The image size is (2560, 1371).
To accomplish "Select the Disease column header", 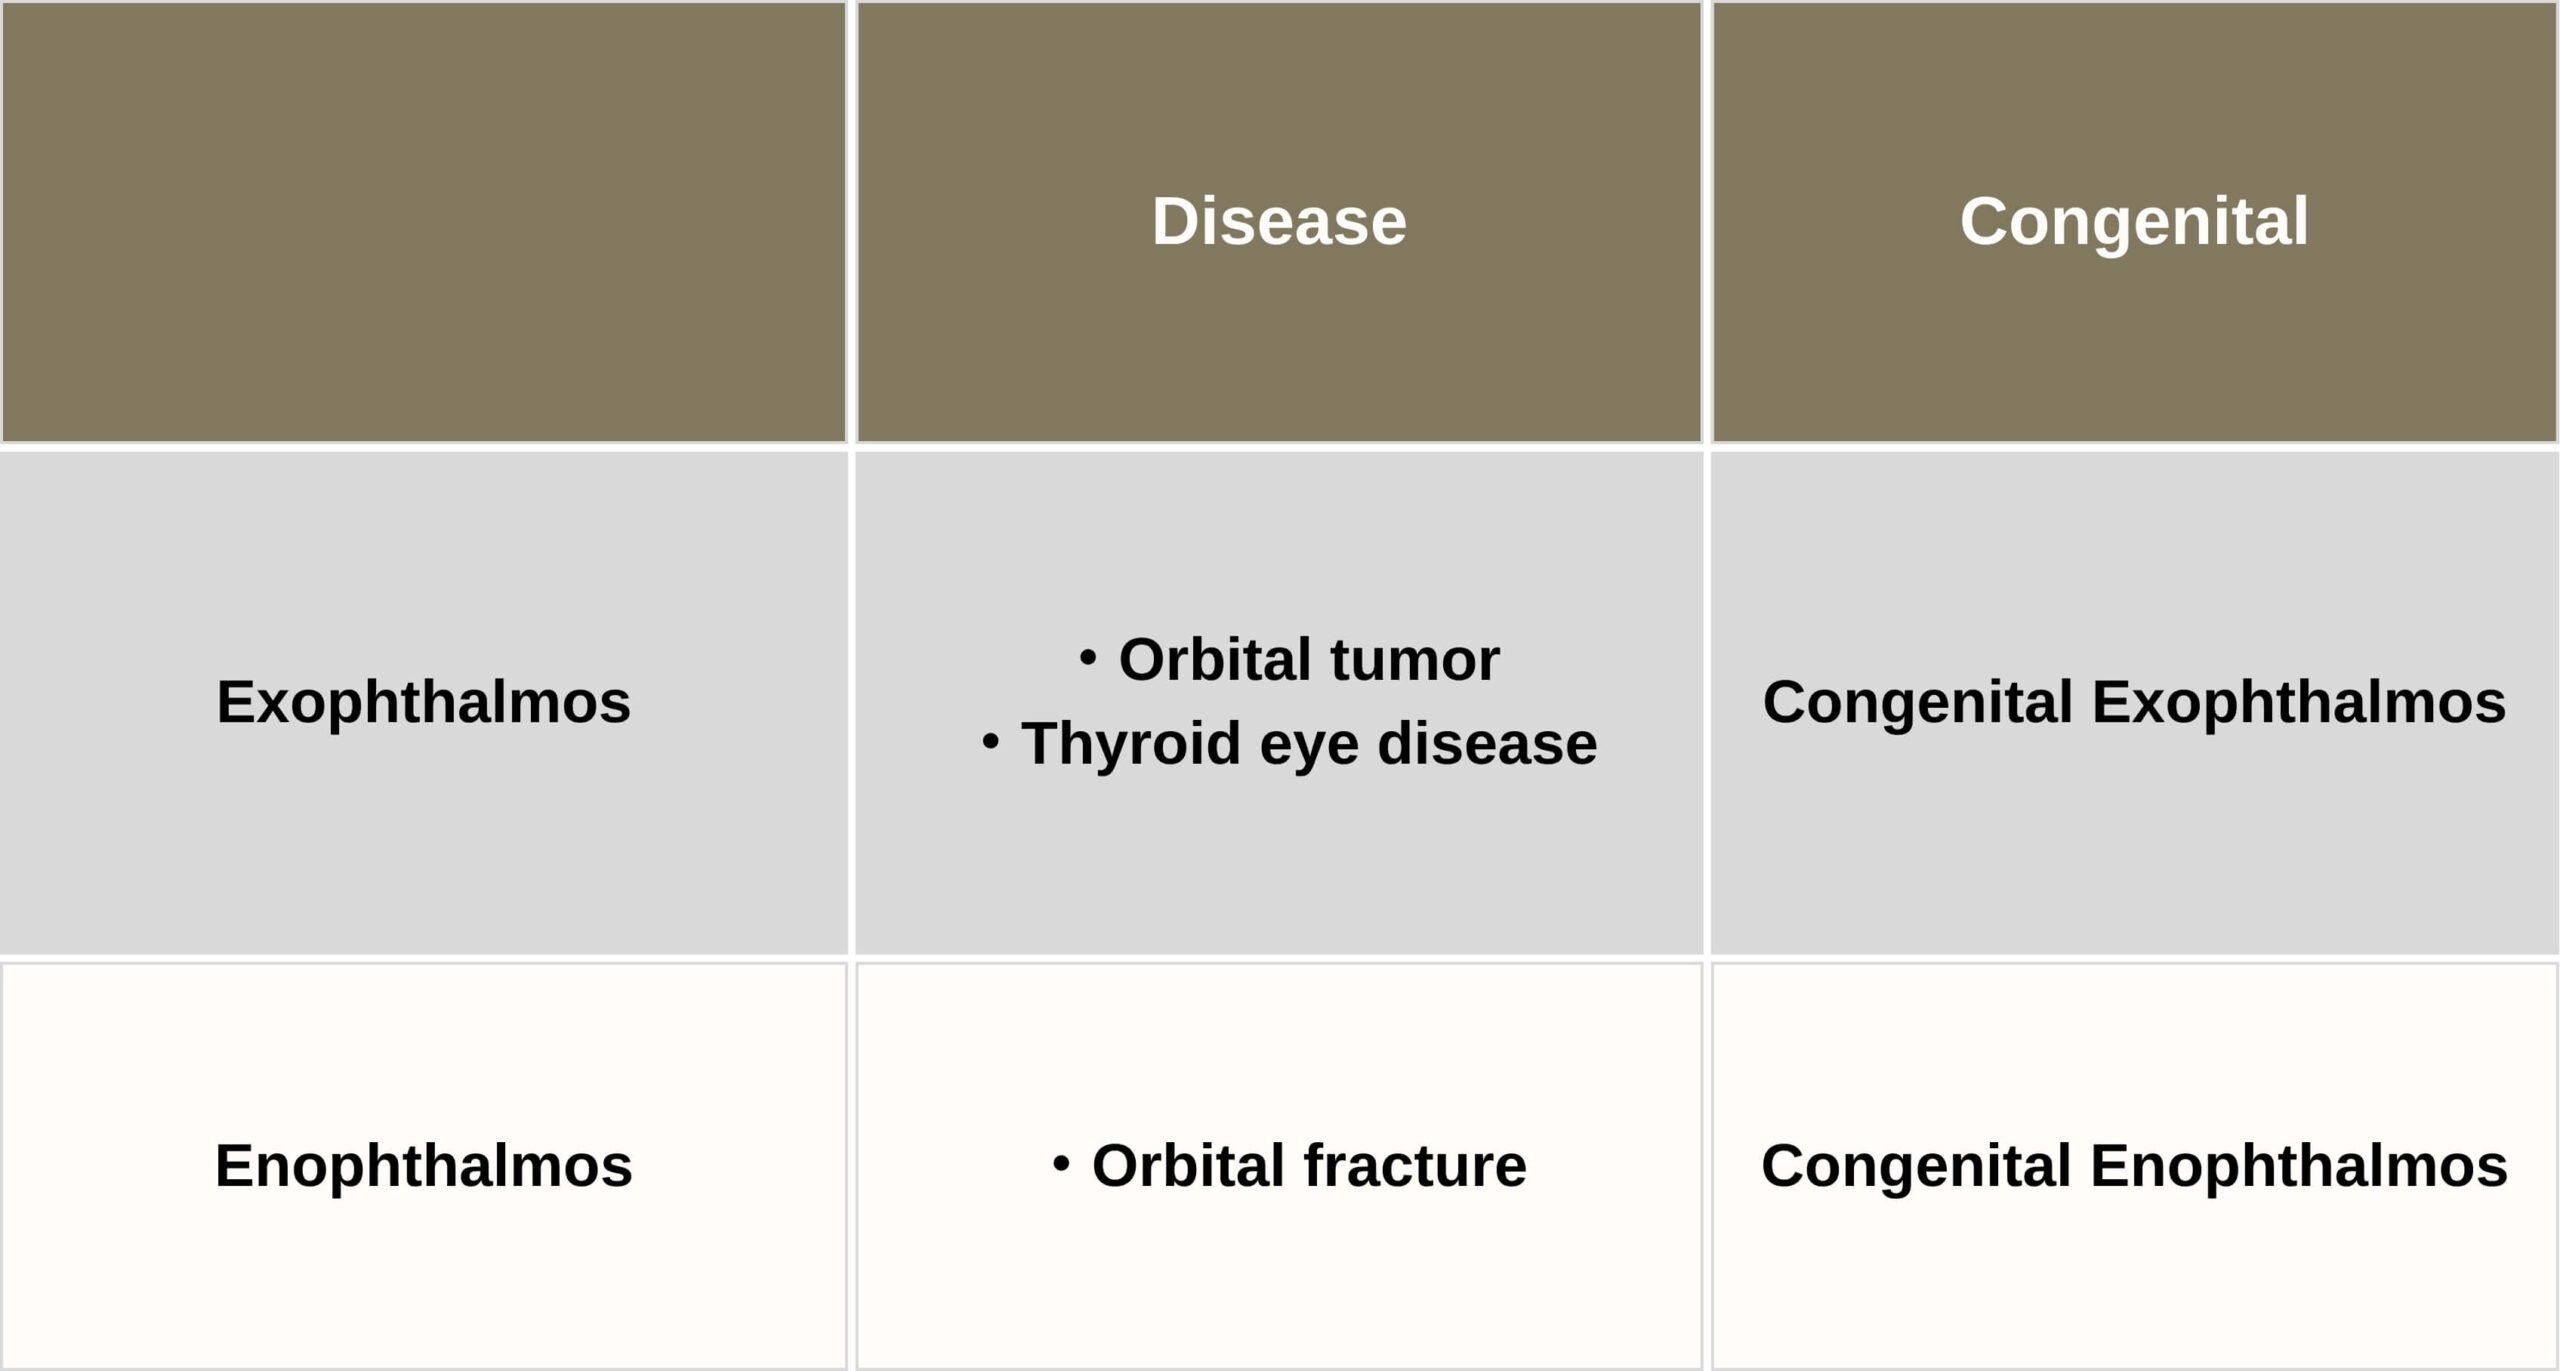I will [1278, 221].
